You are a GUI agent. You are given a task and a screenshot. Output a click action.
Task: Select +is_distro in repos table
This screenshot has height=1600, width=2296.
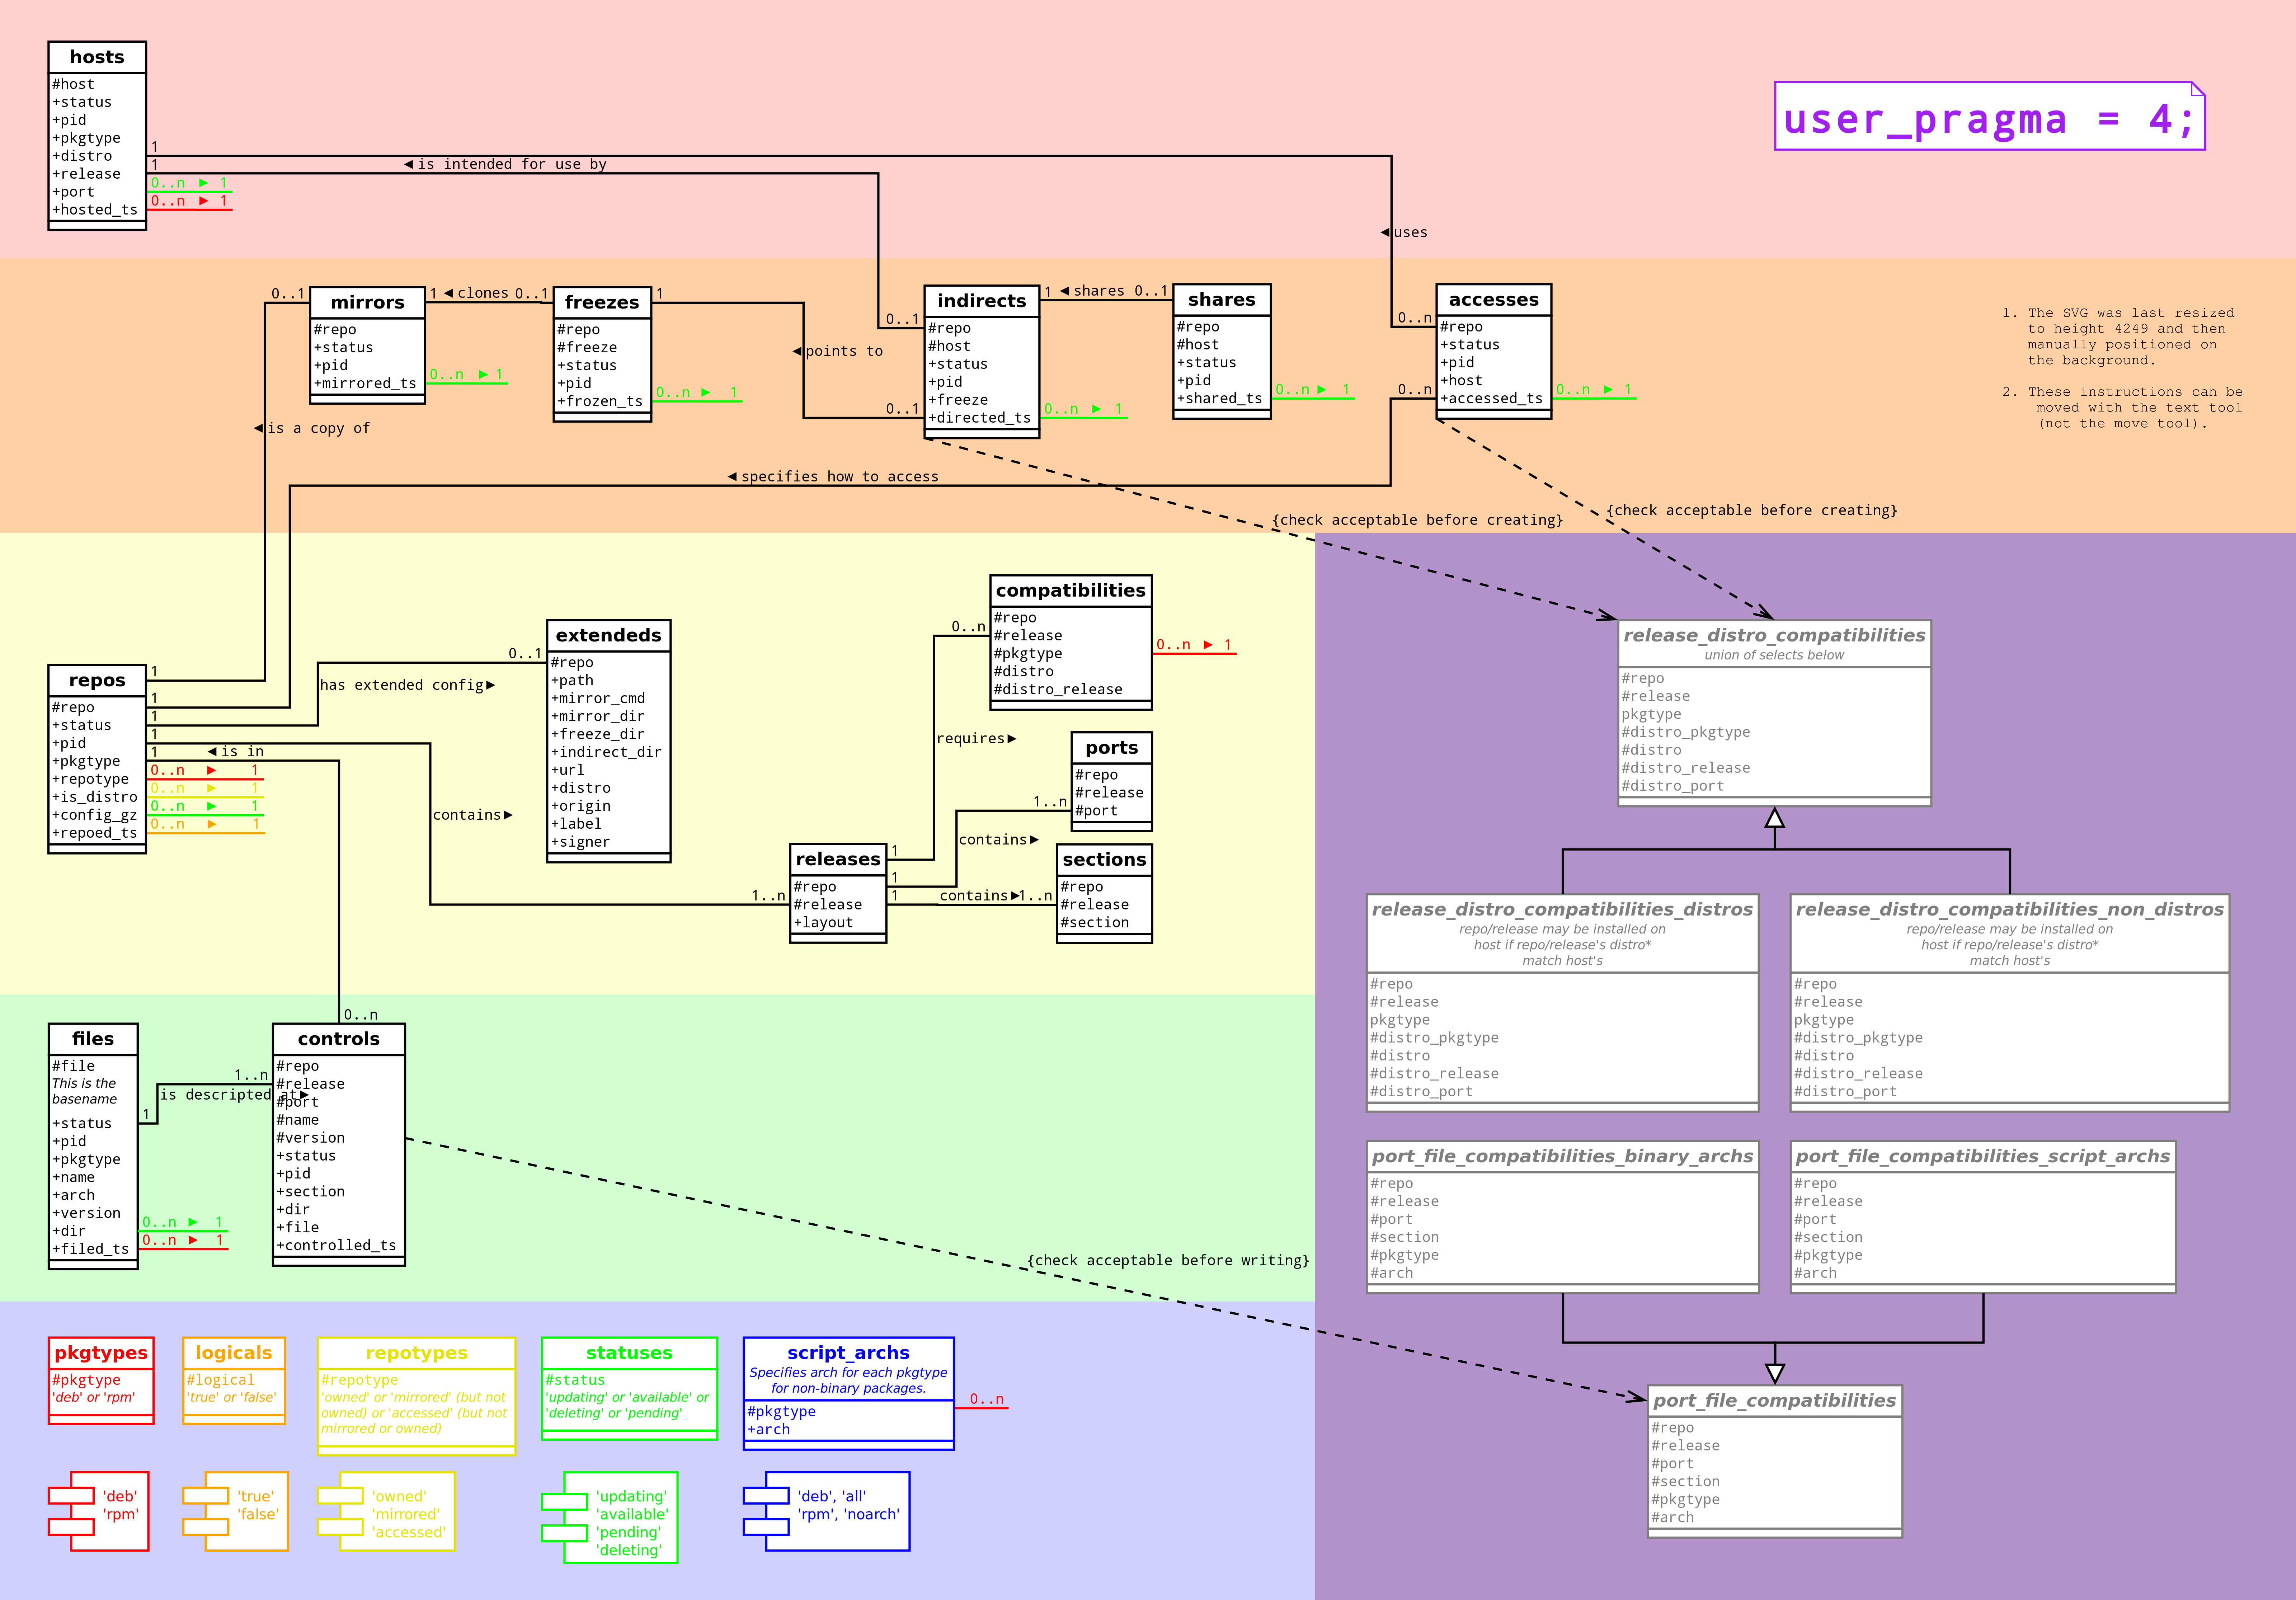coord(95,797)
